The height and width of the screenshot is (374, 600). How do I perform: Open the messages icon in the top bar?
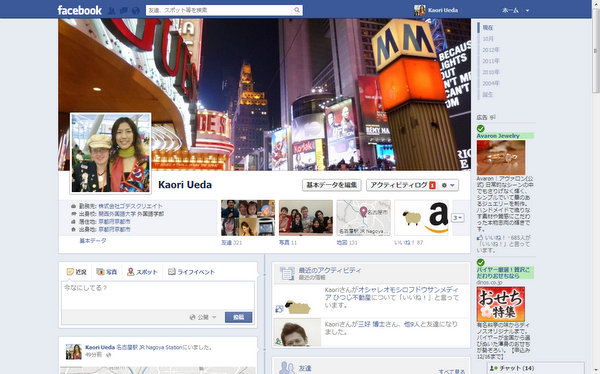coord(124,11)
